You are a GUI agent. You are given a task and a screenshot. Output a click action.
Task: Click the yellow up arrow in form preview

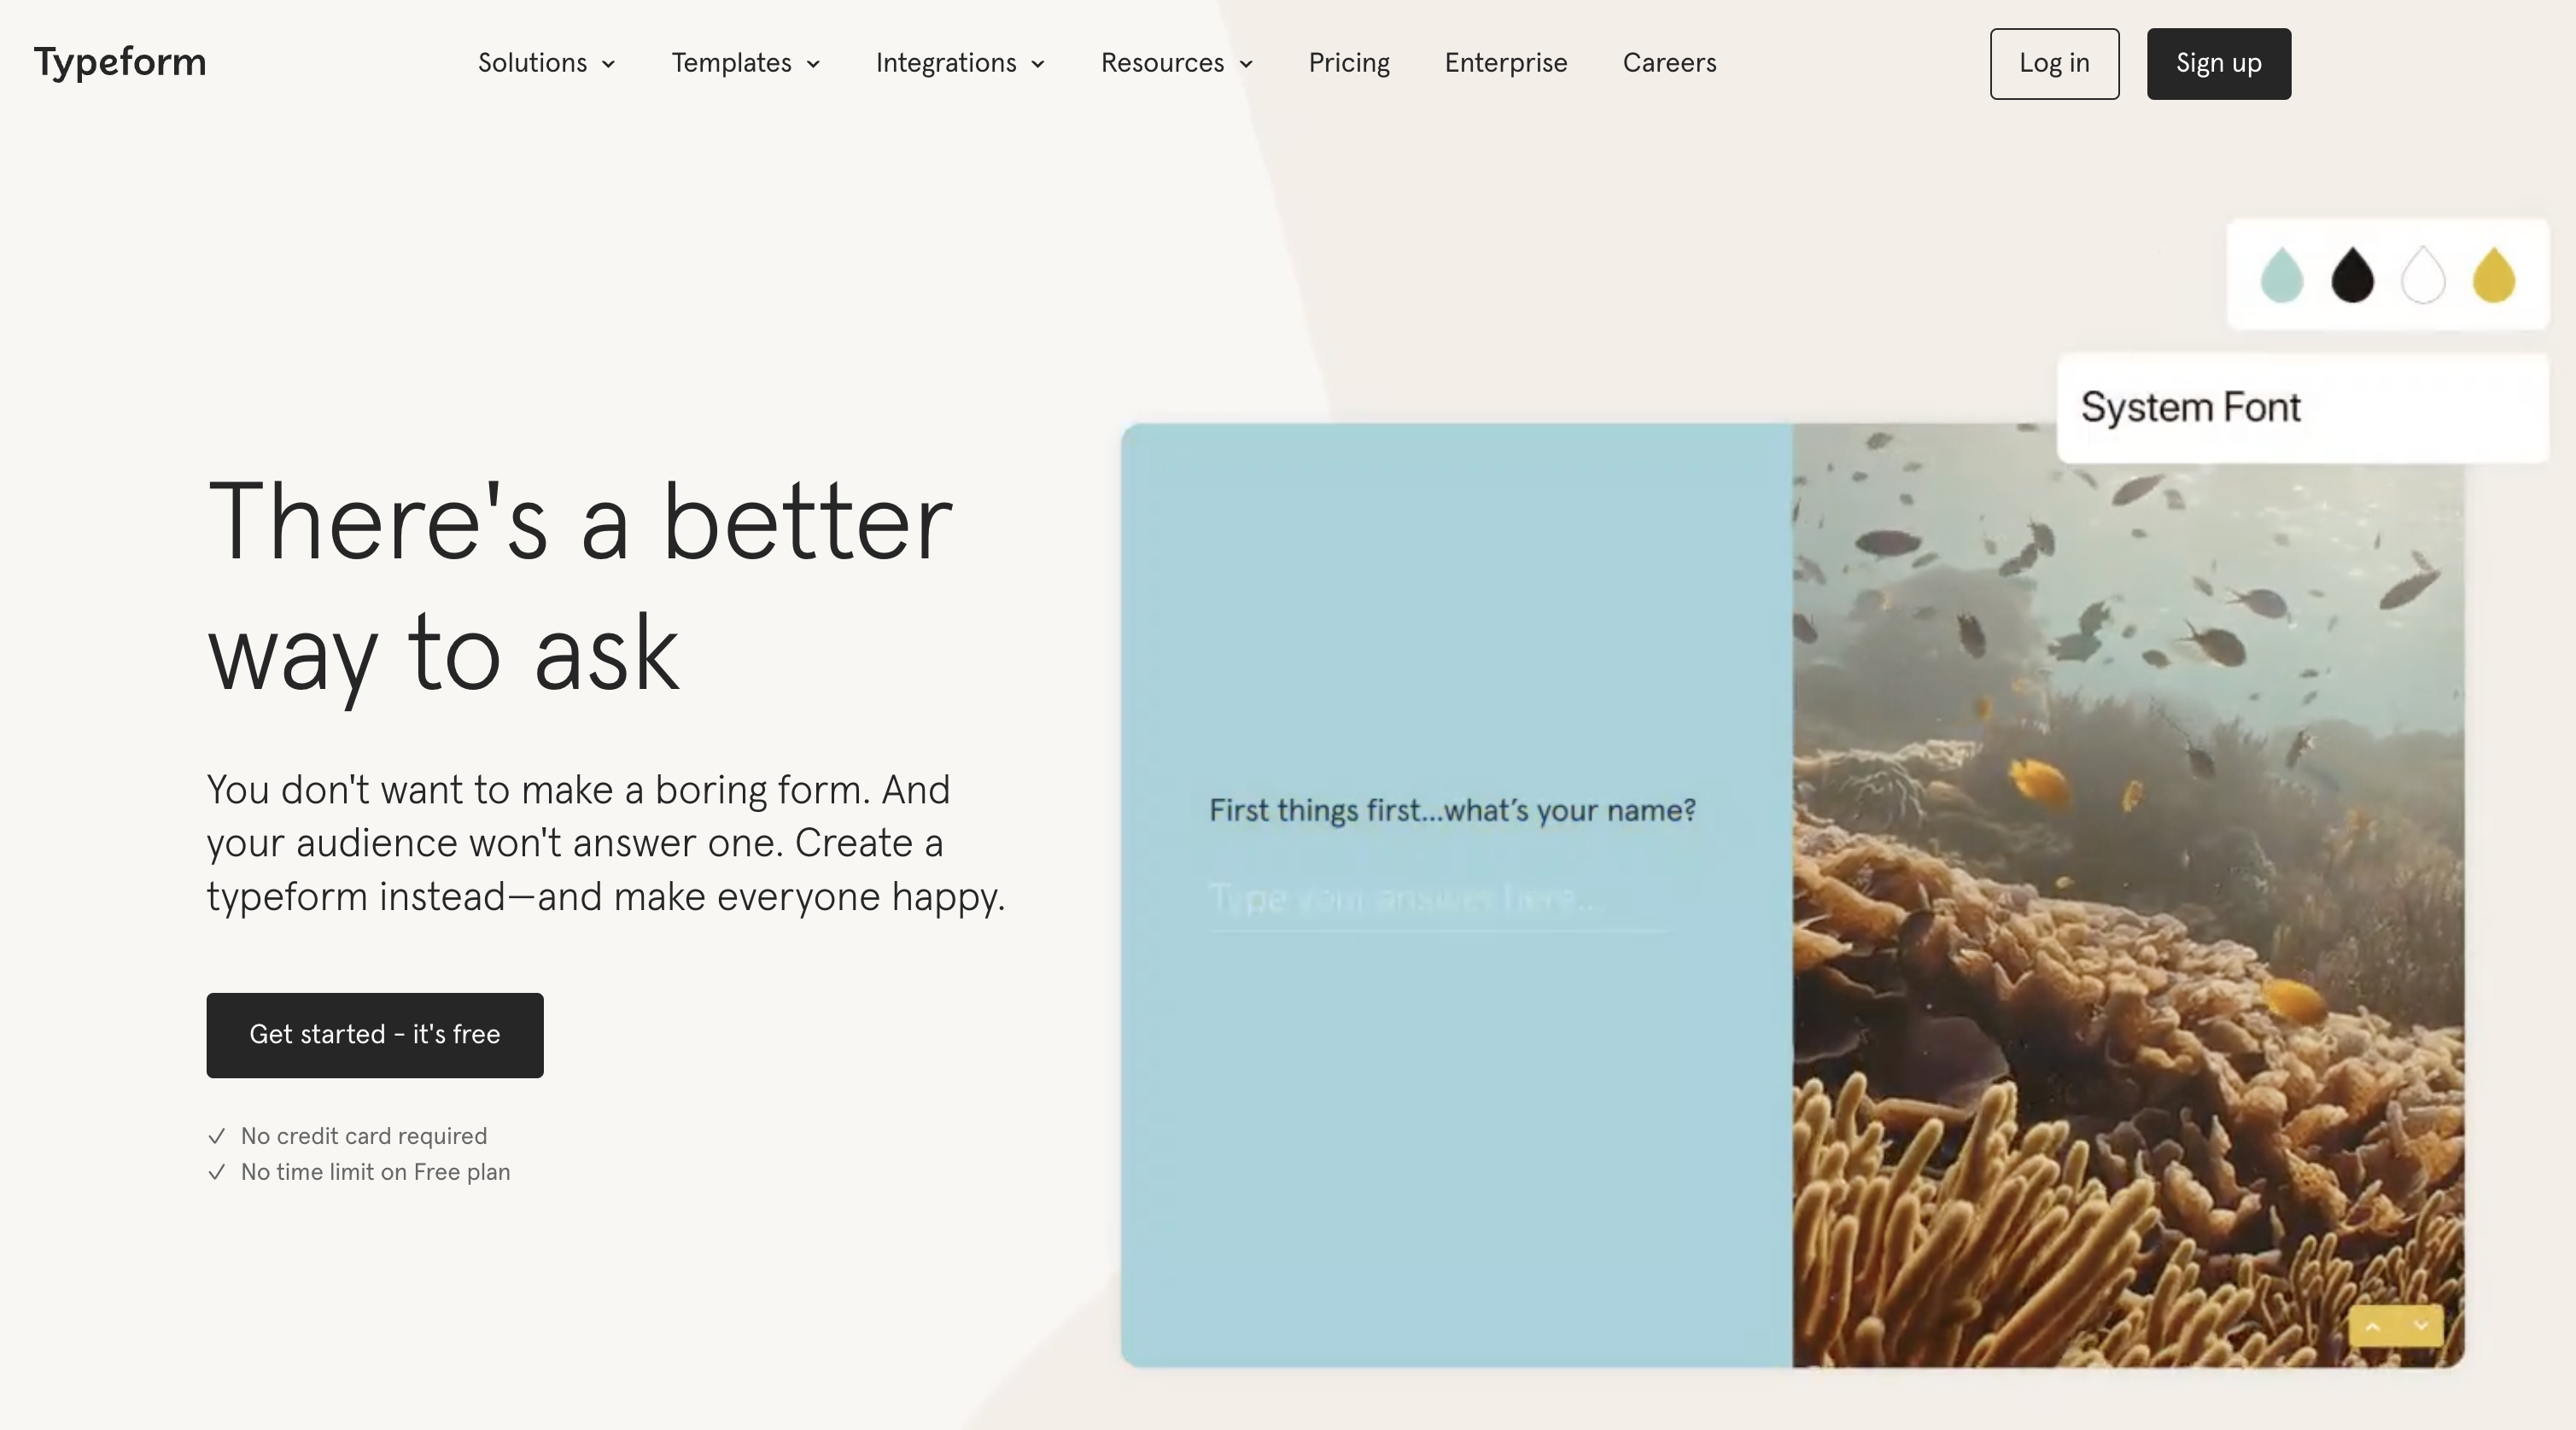click(x=2372, y=1327)
